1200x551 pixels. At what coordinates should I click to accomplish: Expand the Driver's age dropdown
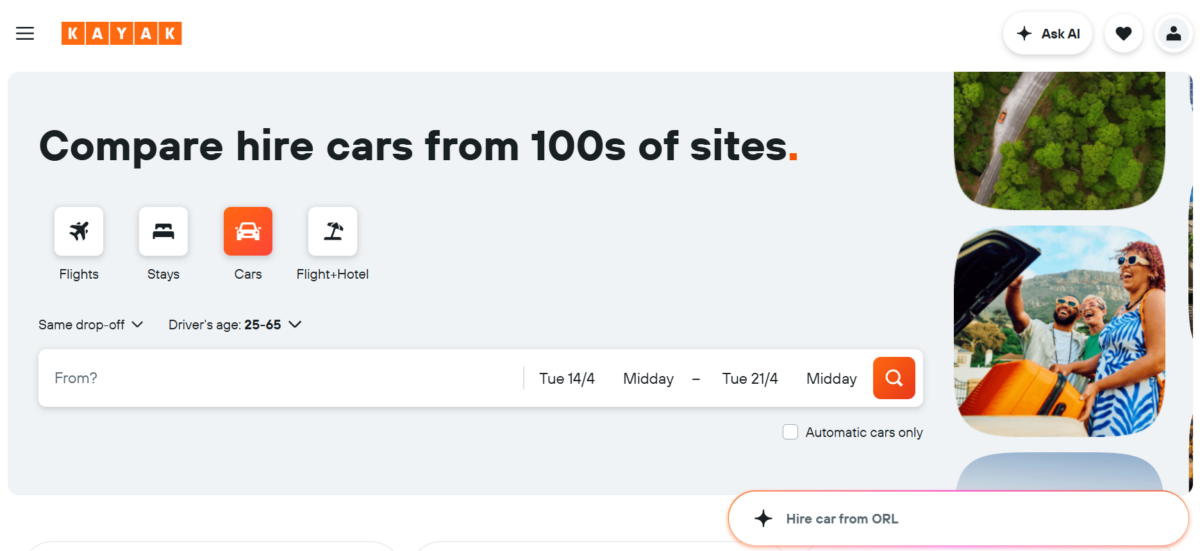tap(235, 324)
